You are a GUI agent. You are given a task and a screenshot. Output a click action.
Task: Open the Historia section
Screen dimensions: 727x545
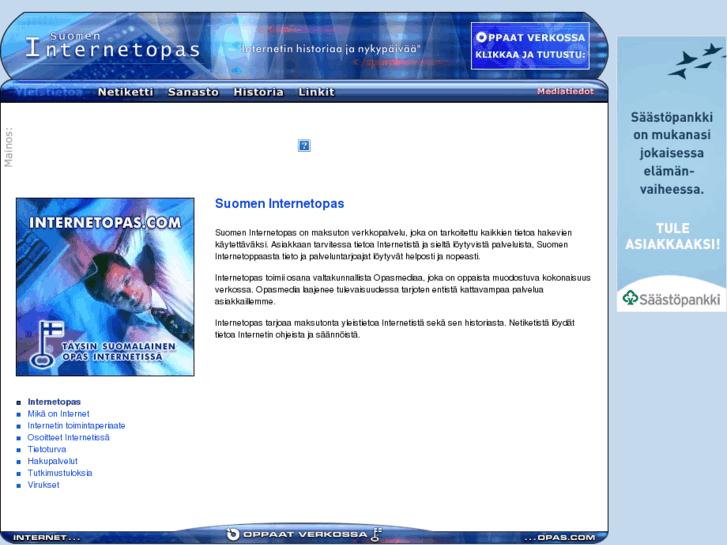tap(258, 92)
